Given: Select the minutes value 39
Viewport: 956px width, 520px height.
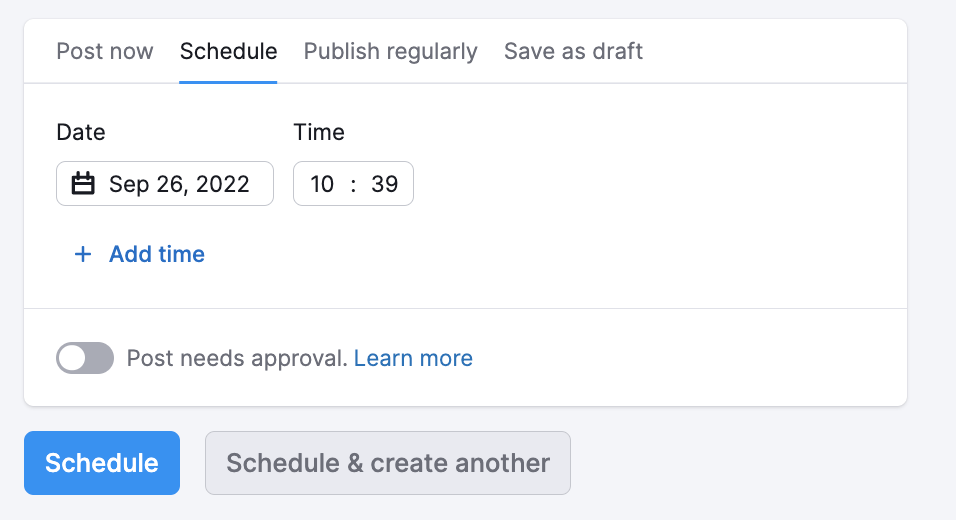Looking at the screenshot, I should coord(385,183).
